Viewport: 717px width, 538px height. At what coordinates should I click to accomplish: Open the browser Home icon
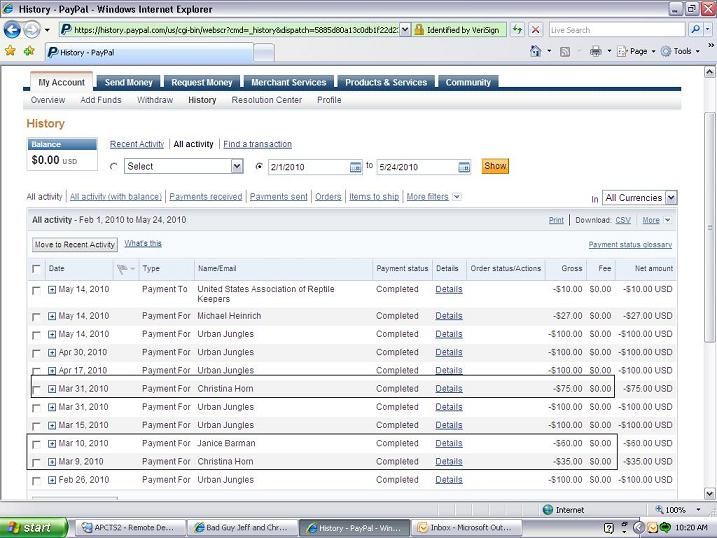pyautogui.click(x=535, y=51)
